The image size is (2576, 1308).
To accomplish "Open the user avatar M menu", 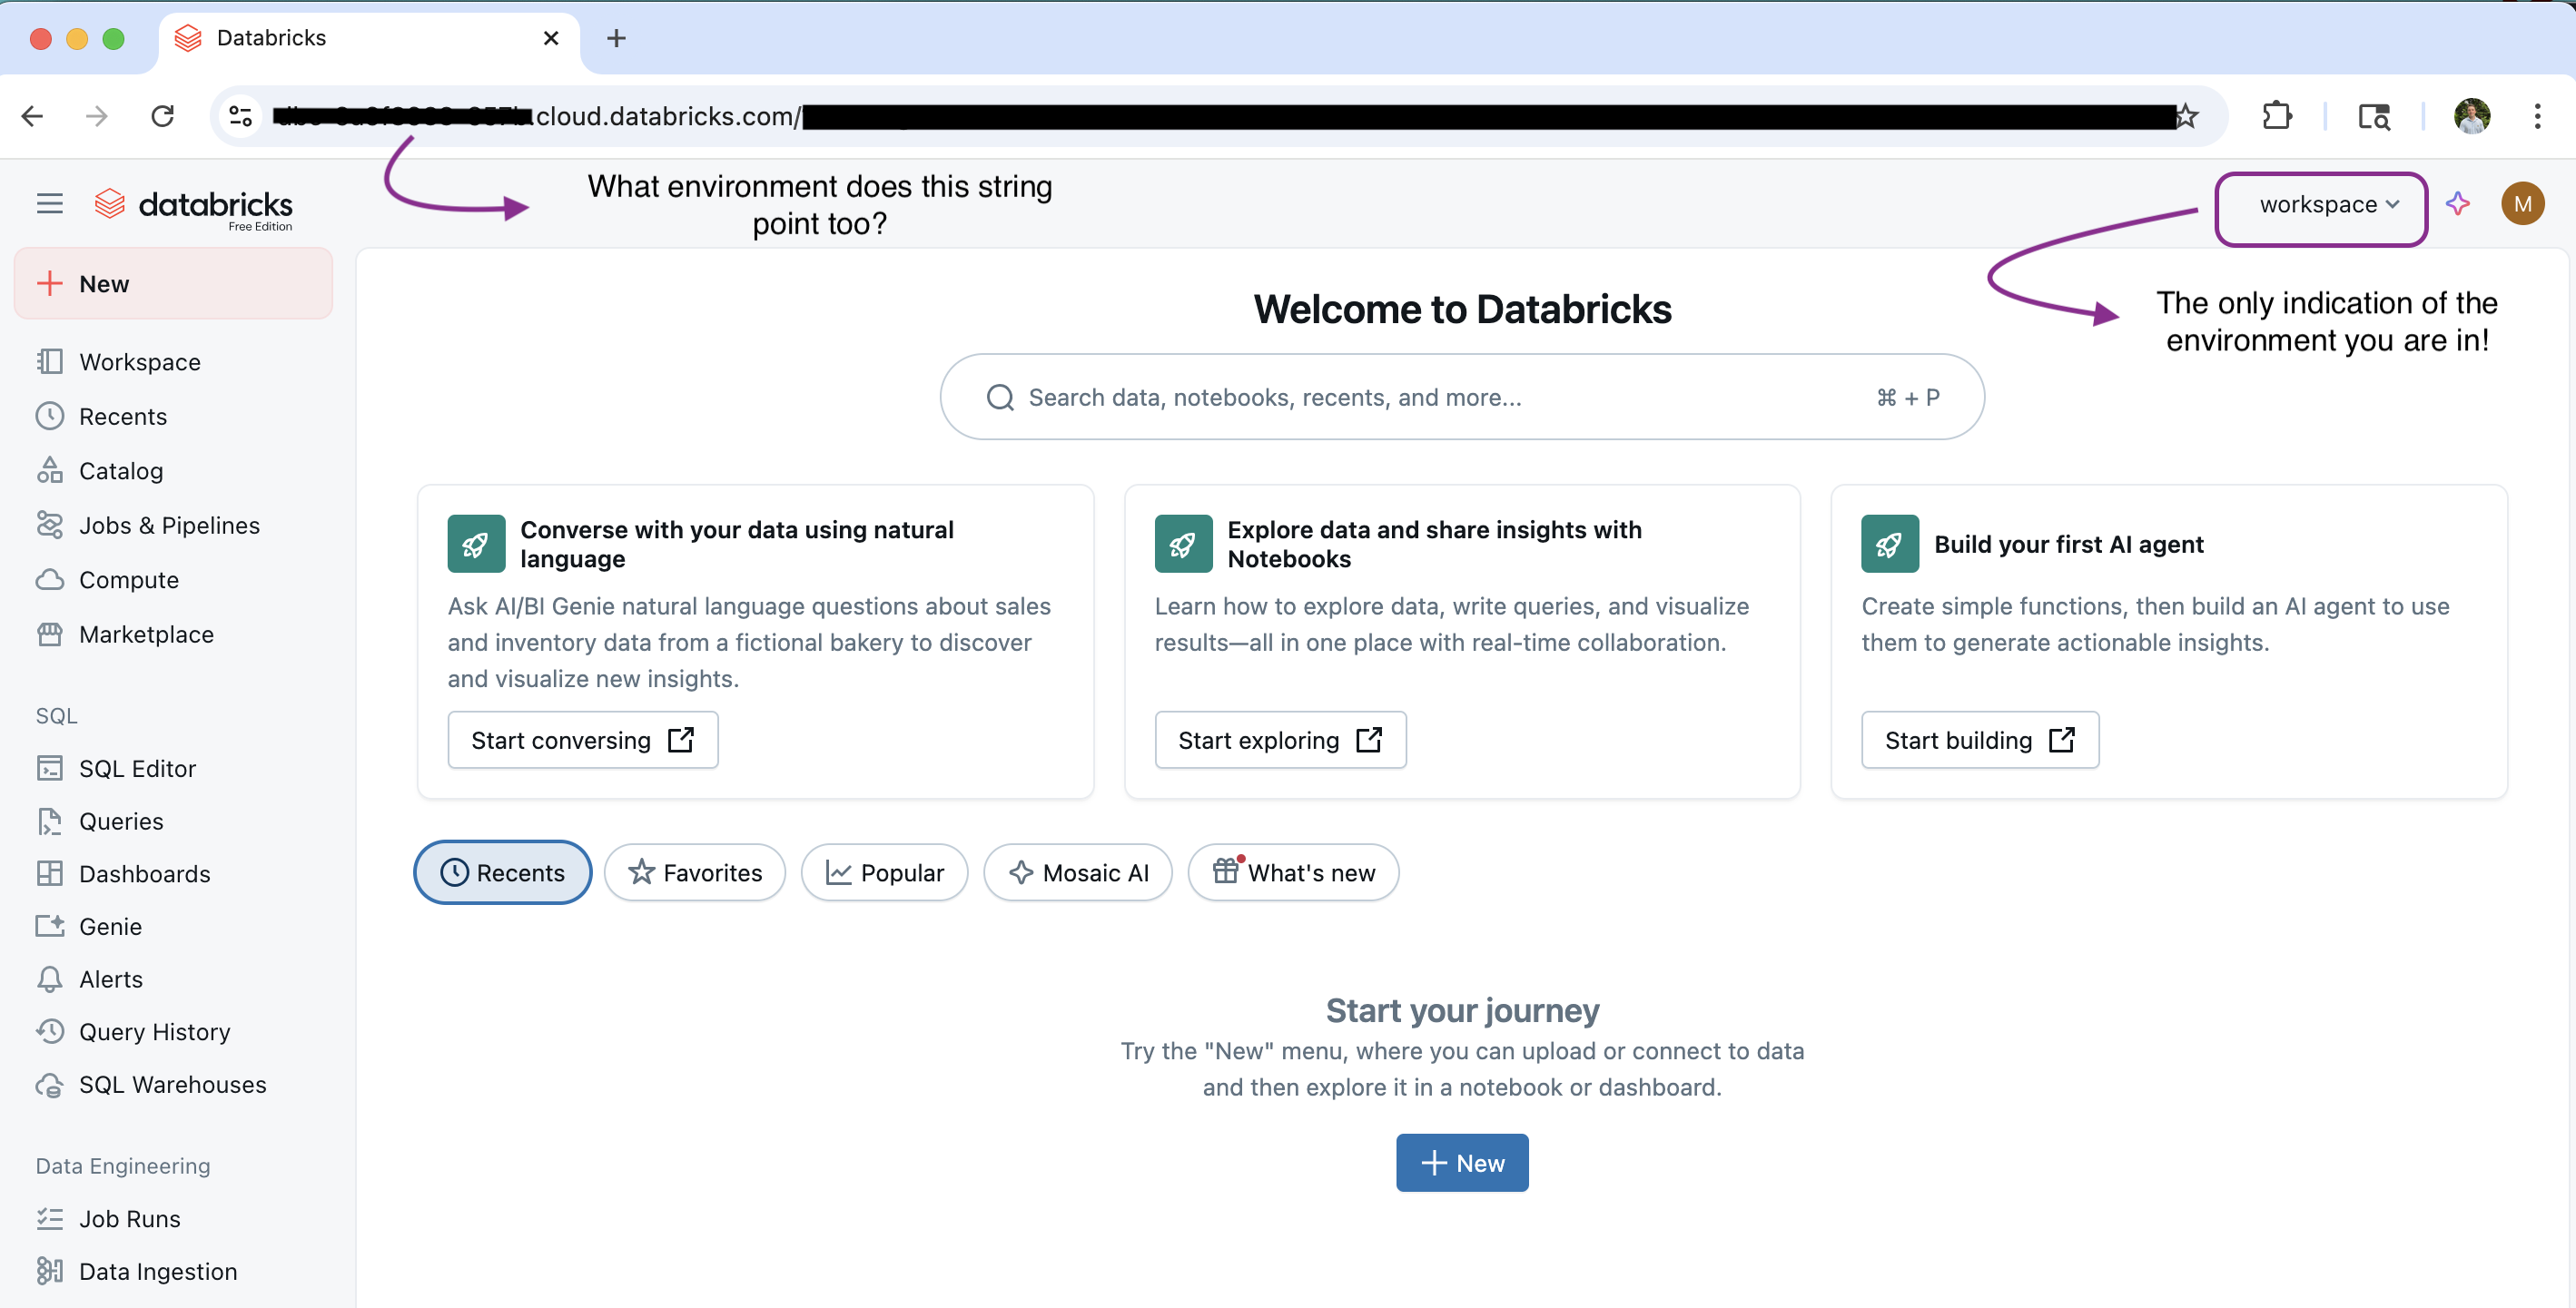I will pos(2522,204).
